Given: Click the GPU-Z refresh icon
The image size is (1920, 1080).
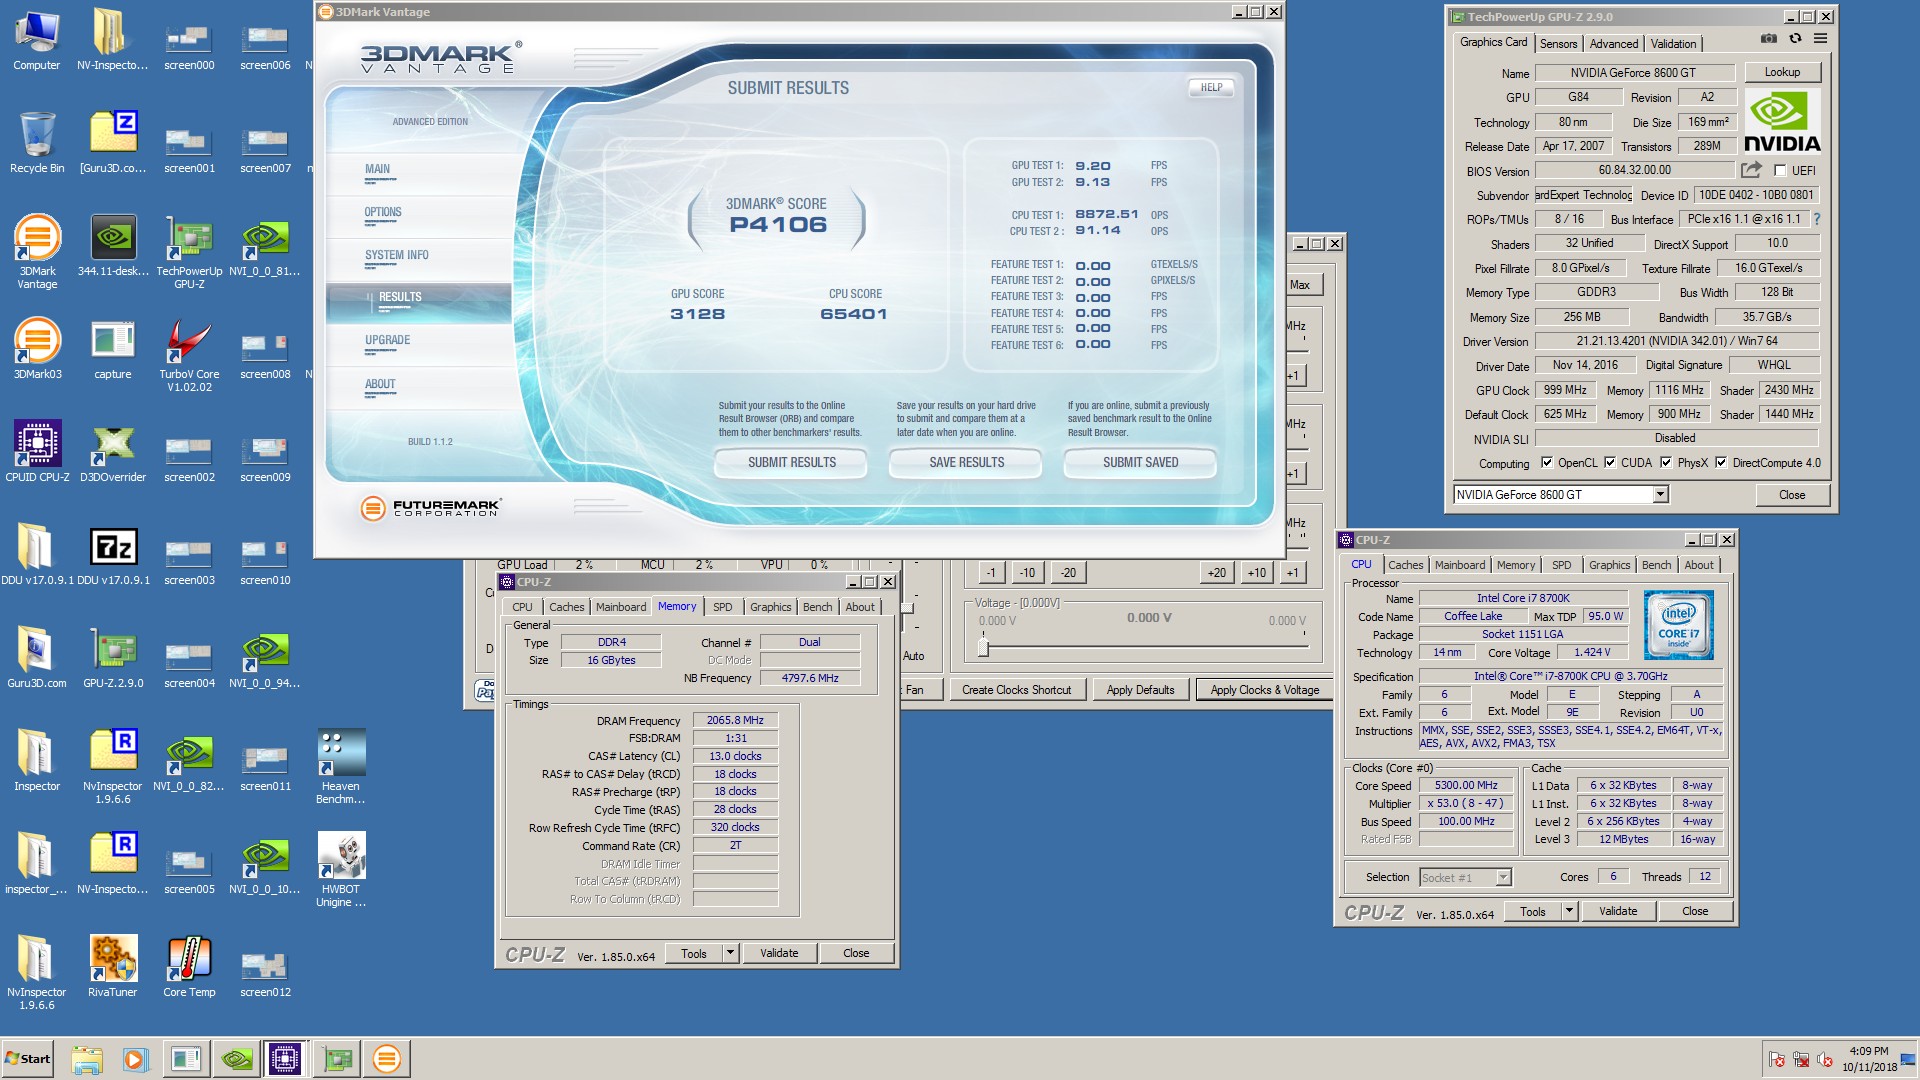Looking at the screenshot, I should coord(1795,38).
